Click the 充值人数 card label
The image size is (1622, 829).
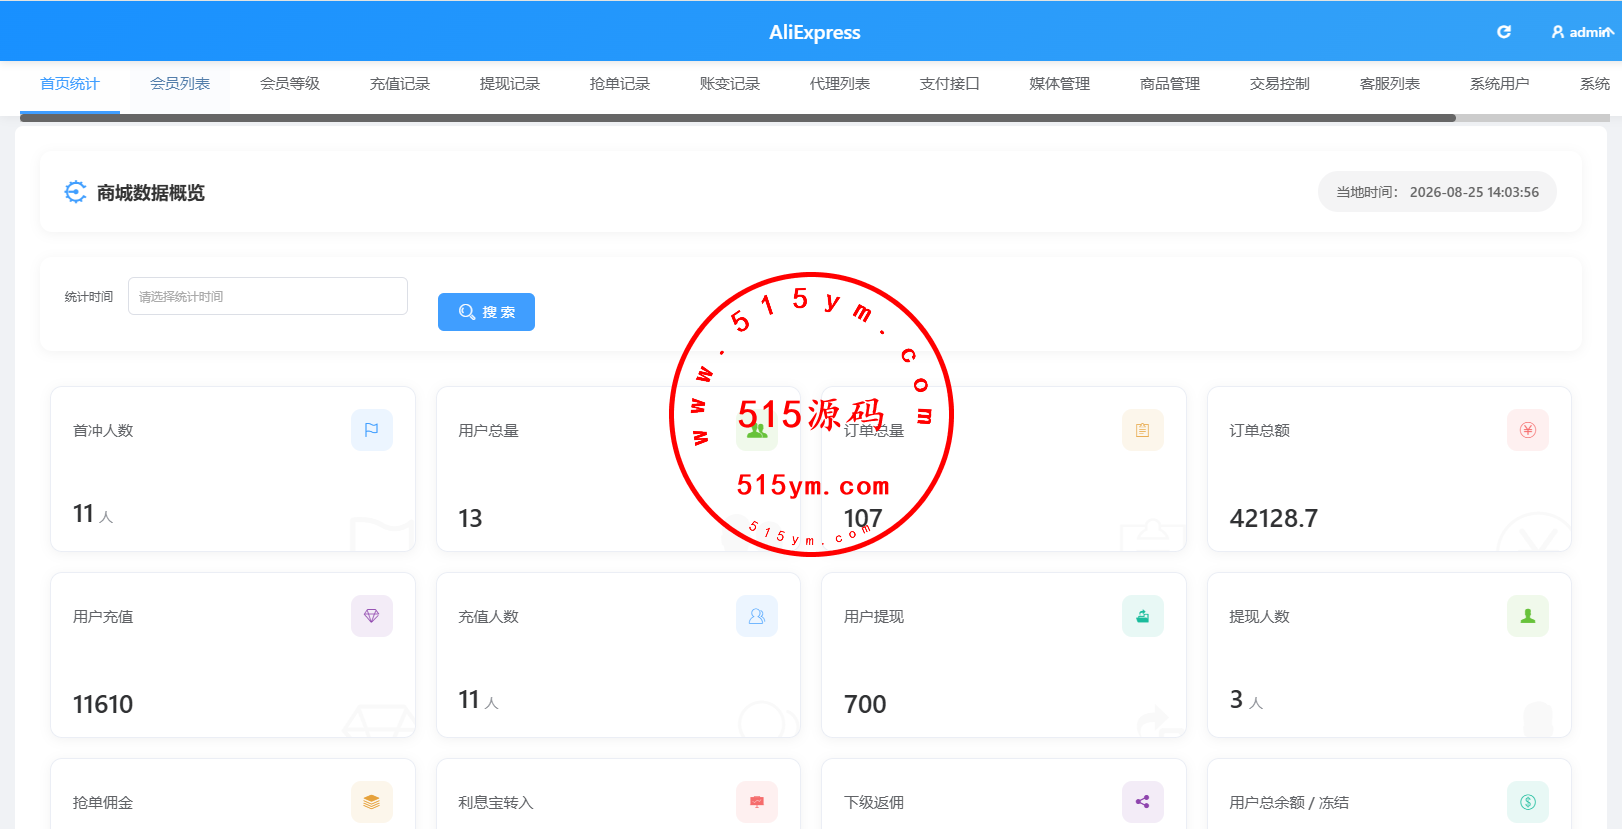tap(489, 617)
